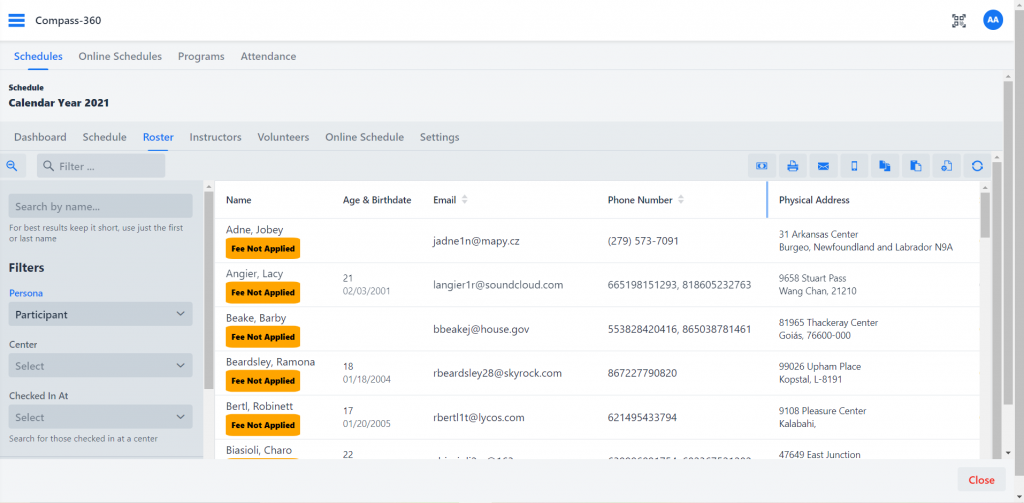Click email rbeardsley28@skyrock.com

(x=497, y=373)
